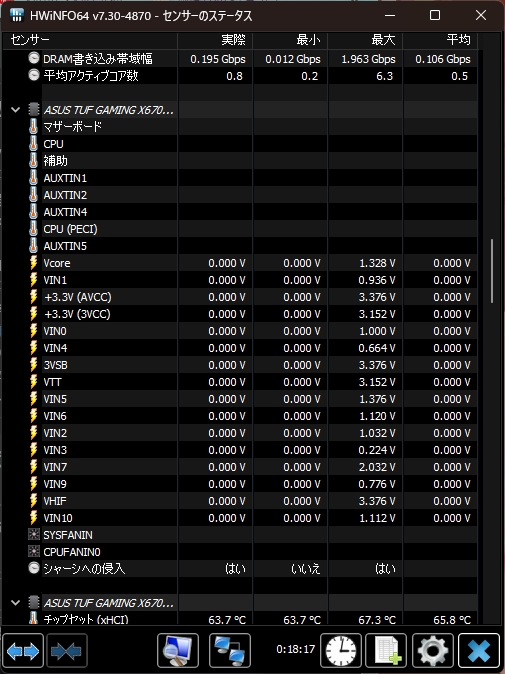Open the sensor magnifier monitor icon
Image resolution: width=505 pixels, height=674 pixels.
178,651
